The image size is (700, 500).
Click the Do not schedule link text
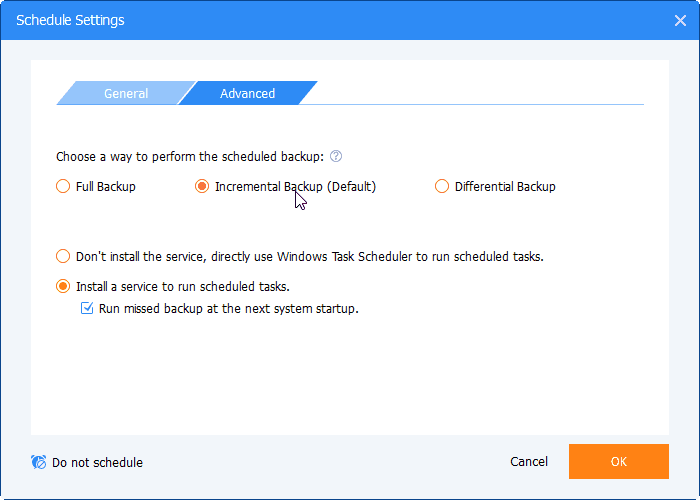click(x=97, y=463)
